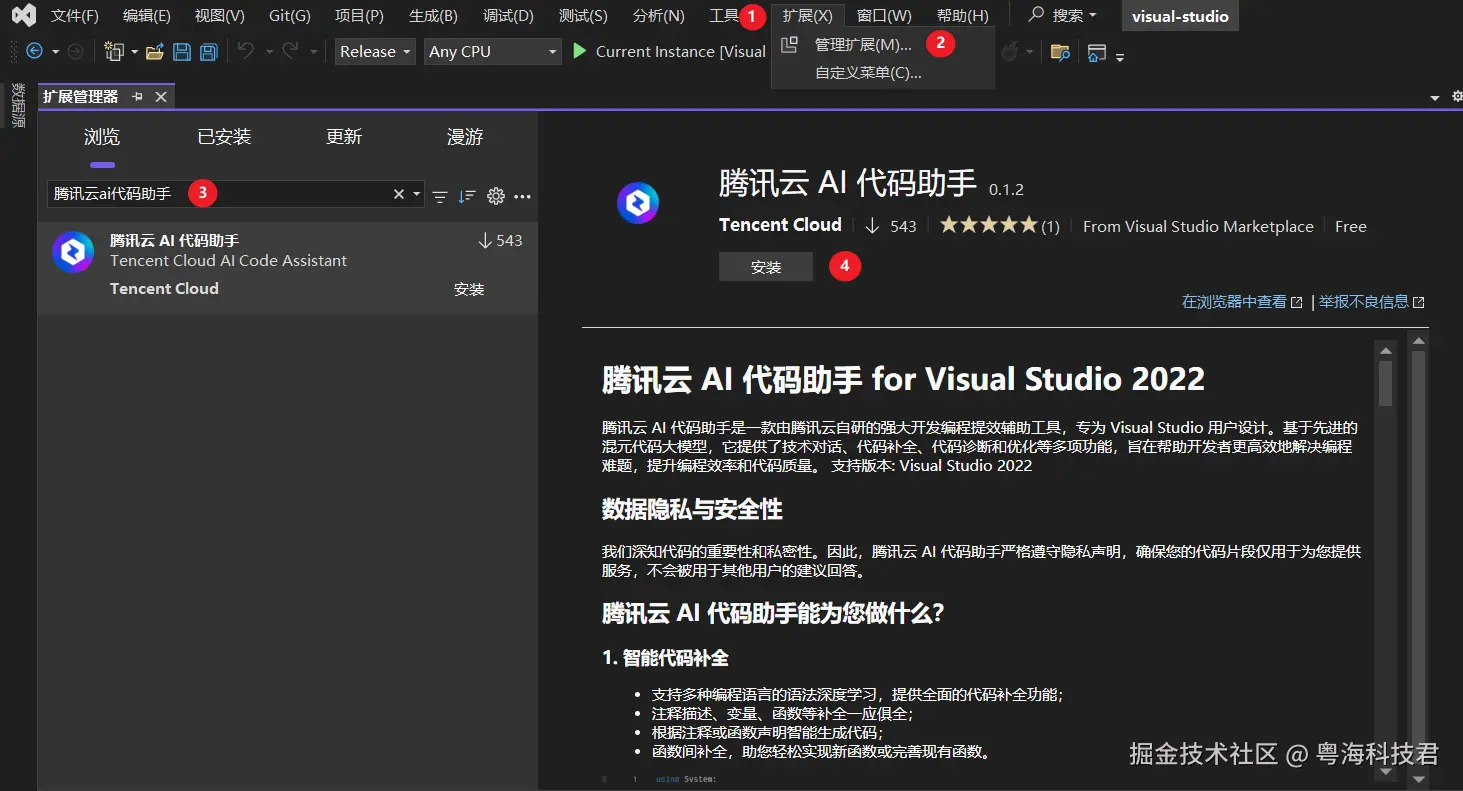Click 安装 in the extension list row
This screenshot has height=791, width=1463.
[x=469, y=289]
